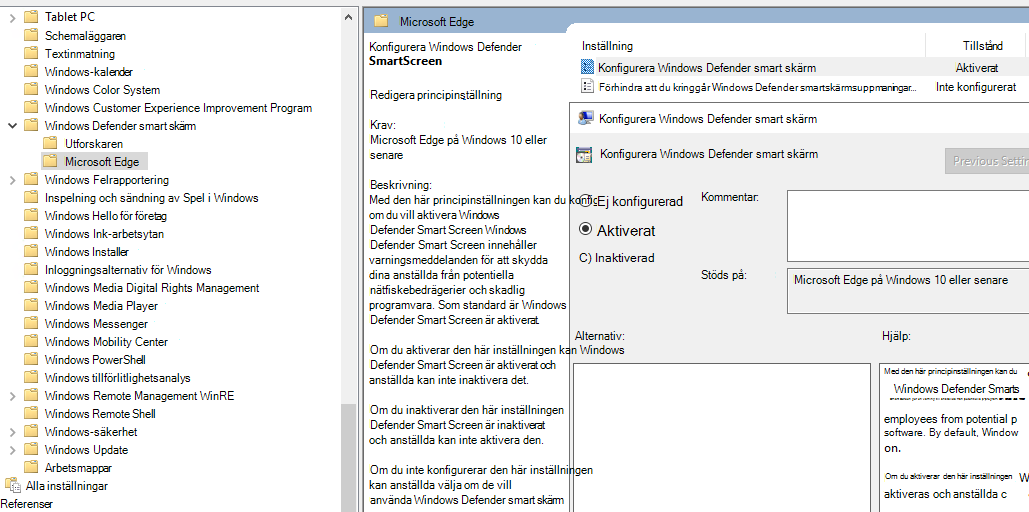Expand the Windows Felrapportering node

click(x=12, y=180)
